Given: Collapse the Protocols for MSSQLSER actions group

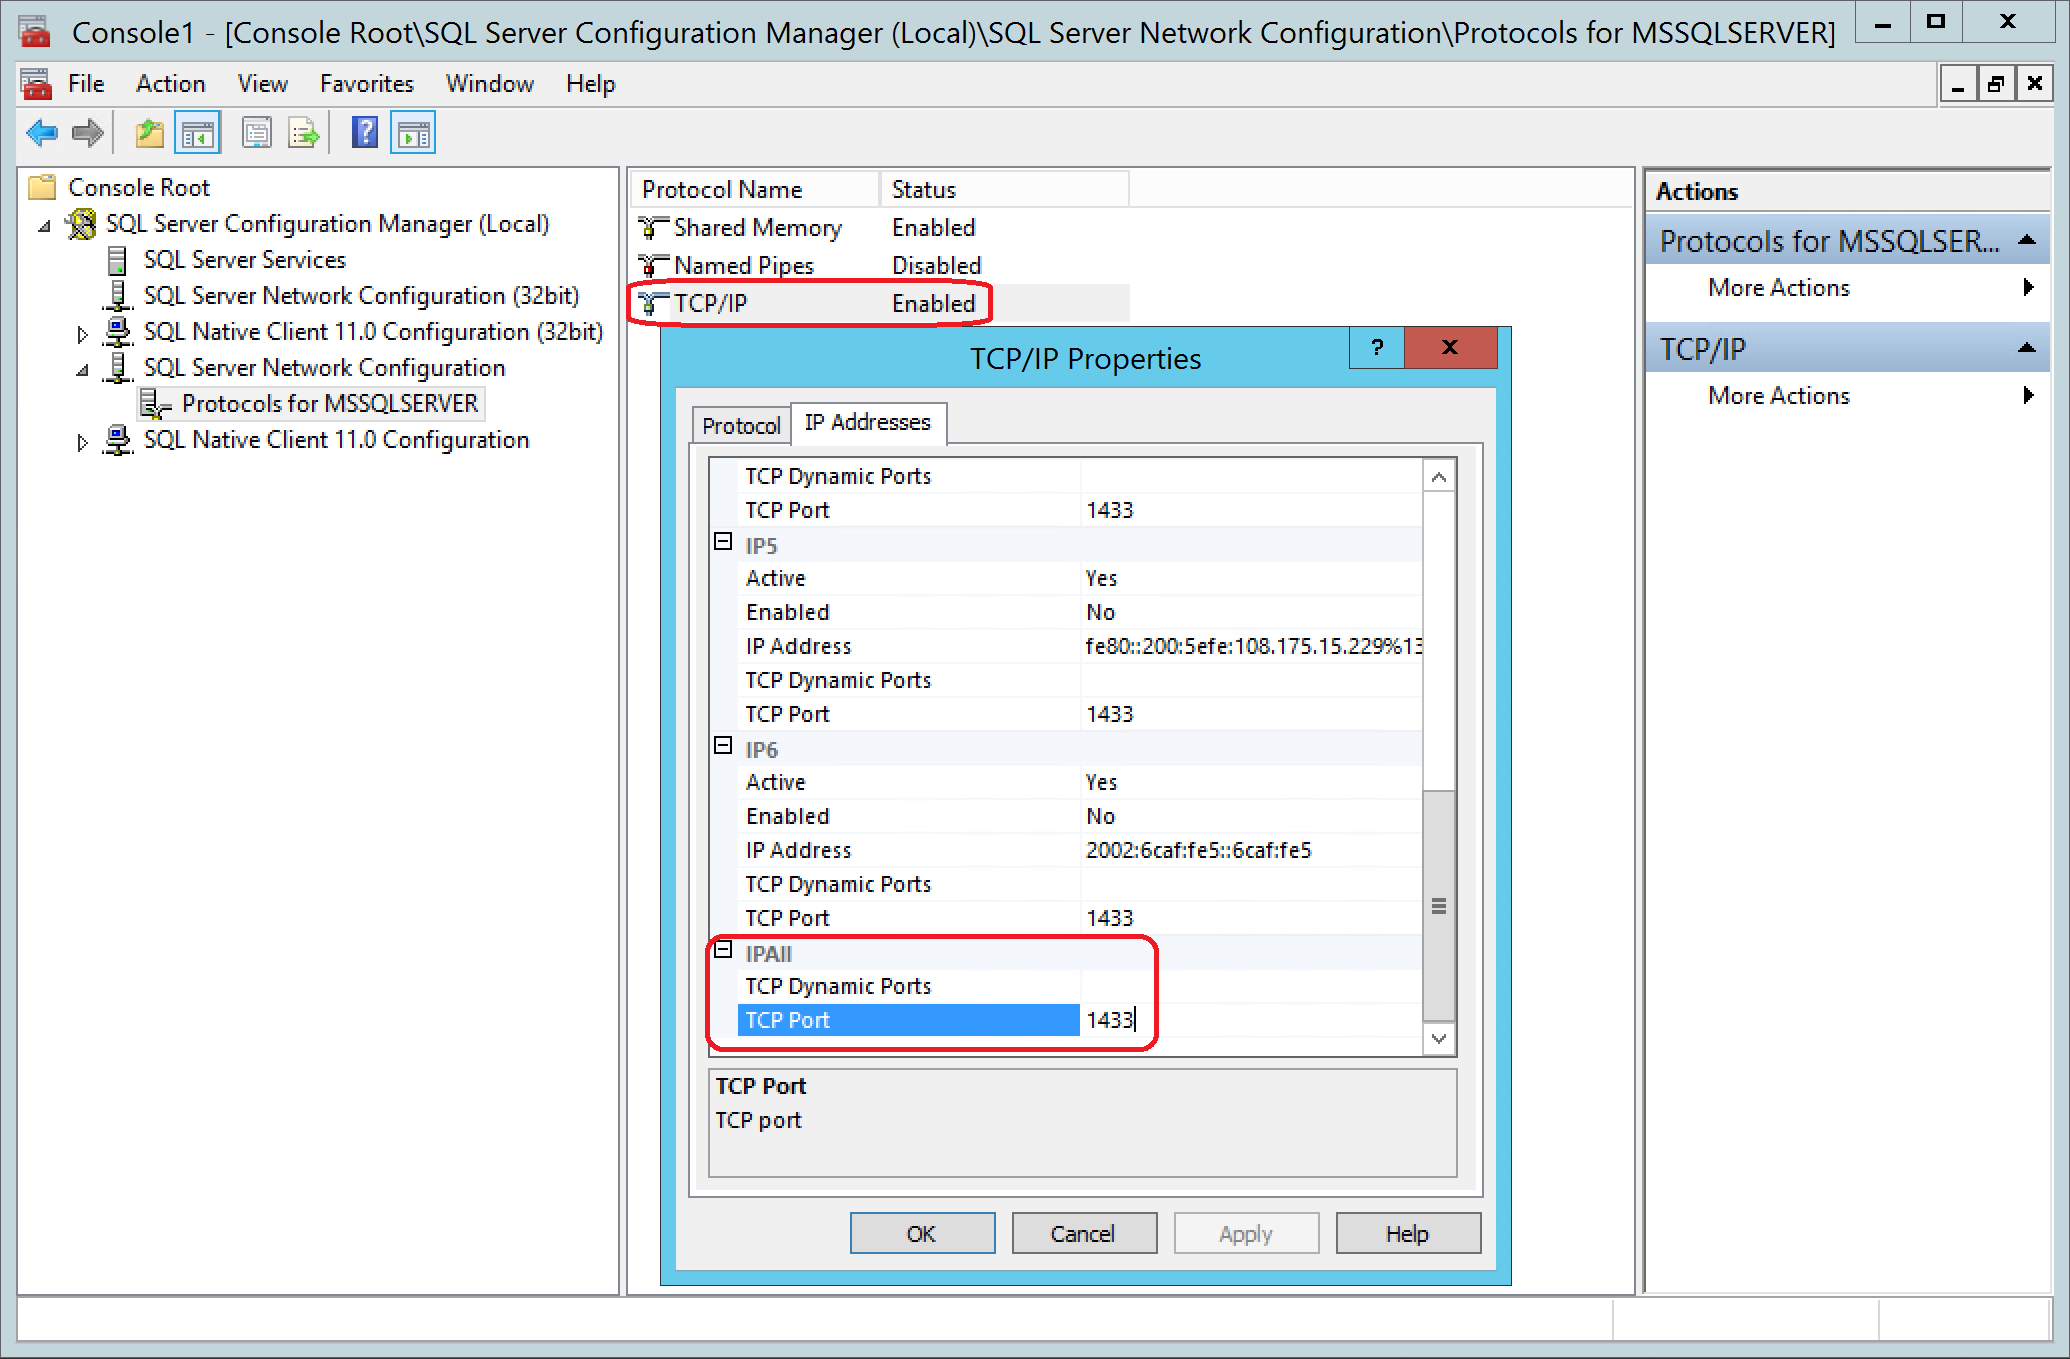Looking at the screenshot, I should click(x=2028, y=240).
